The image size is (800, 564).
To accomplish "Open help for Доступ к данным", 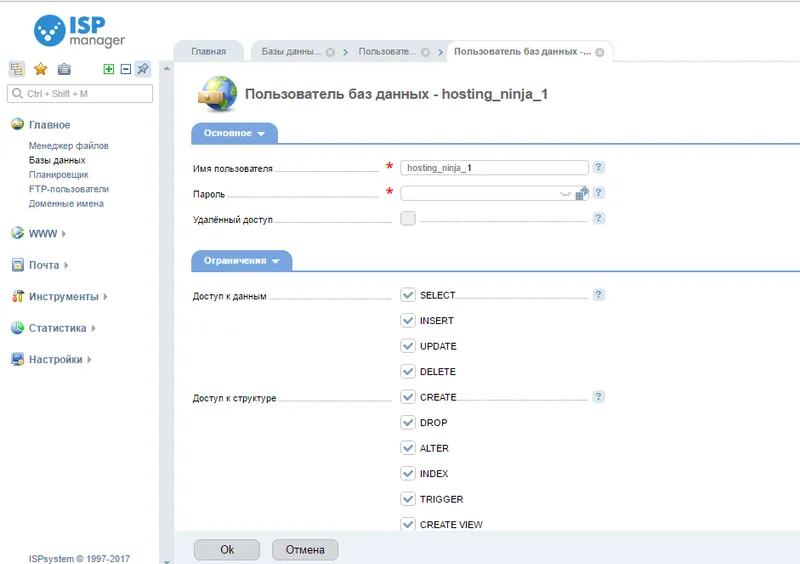I will click(x=598, y=295).
